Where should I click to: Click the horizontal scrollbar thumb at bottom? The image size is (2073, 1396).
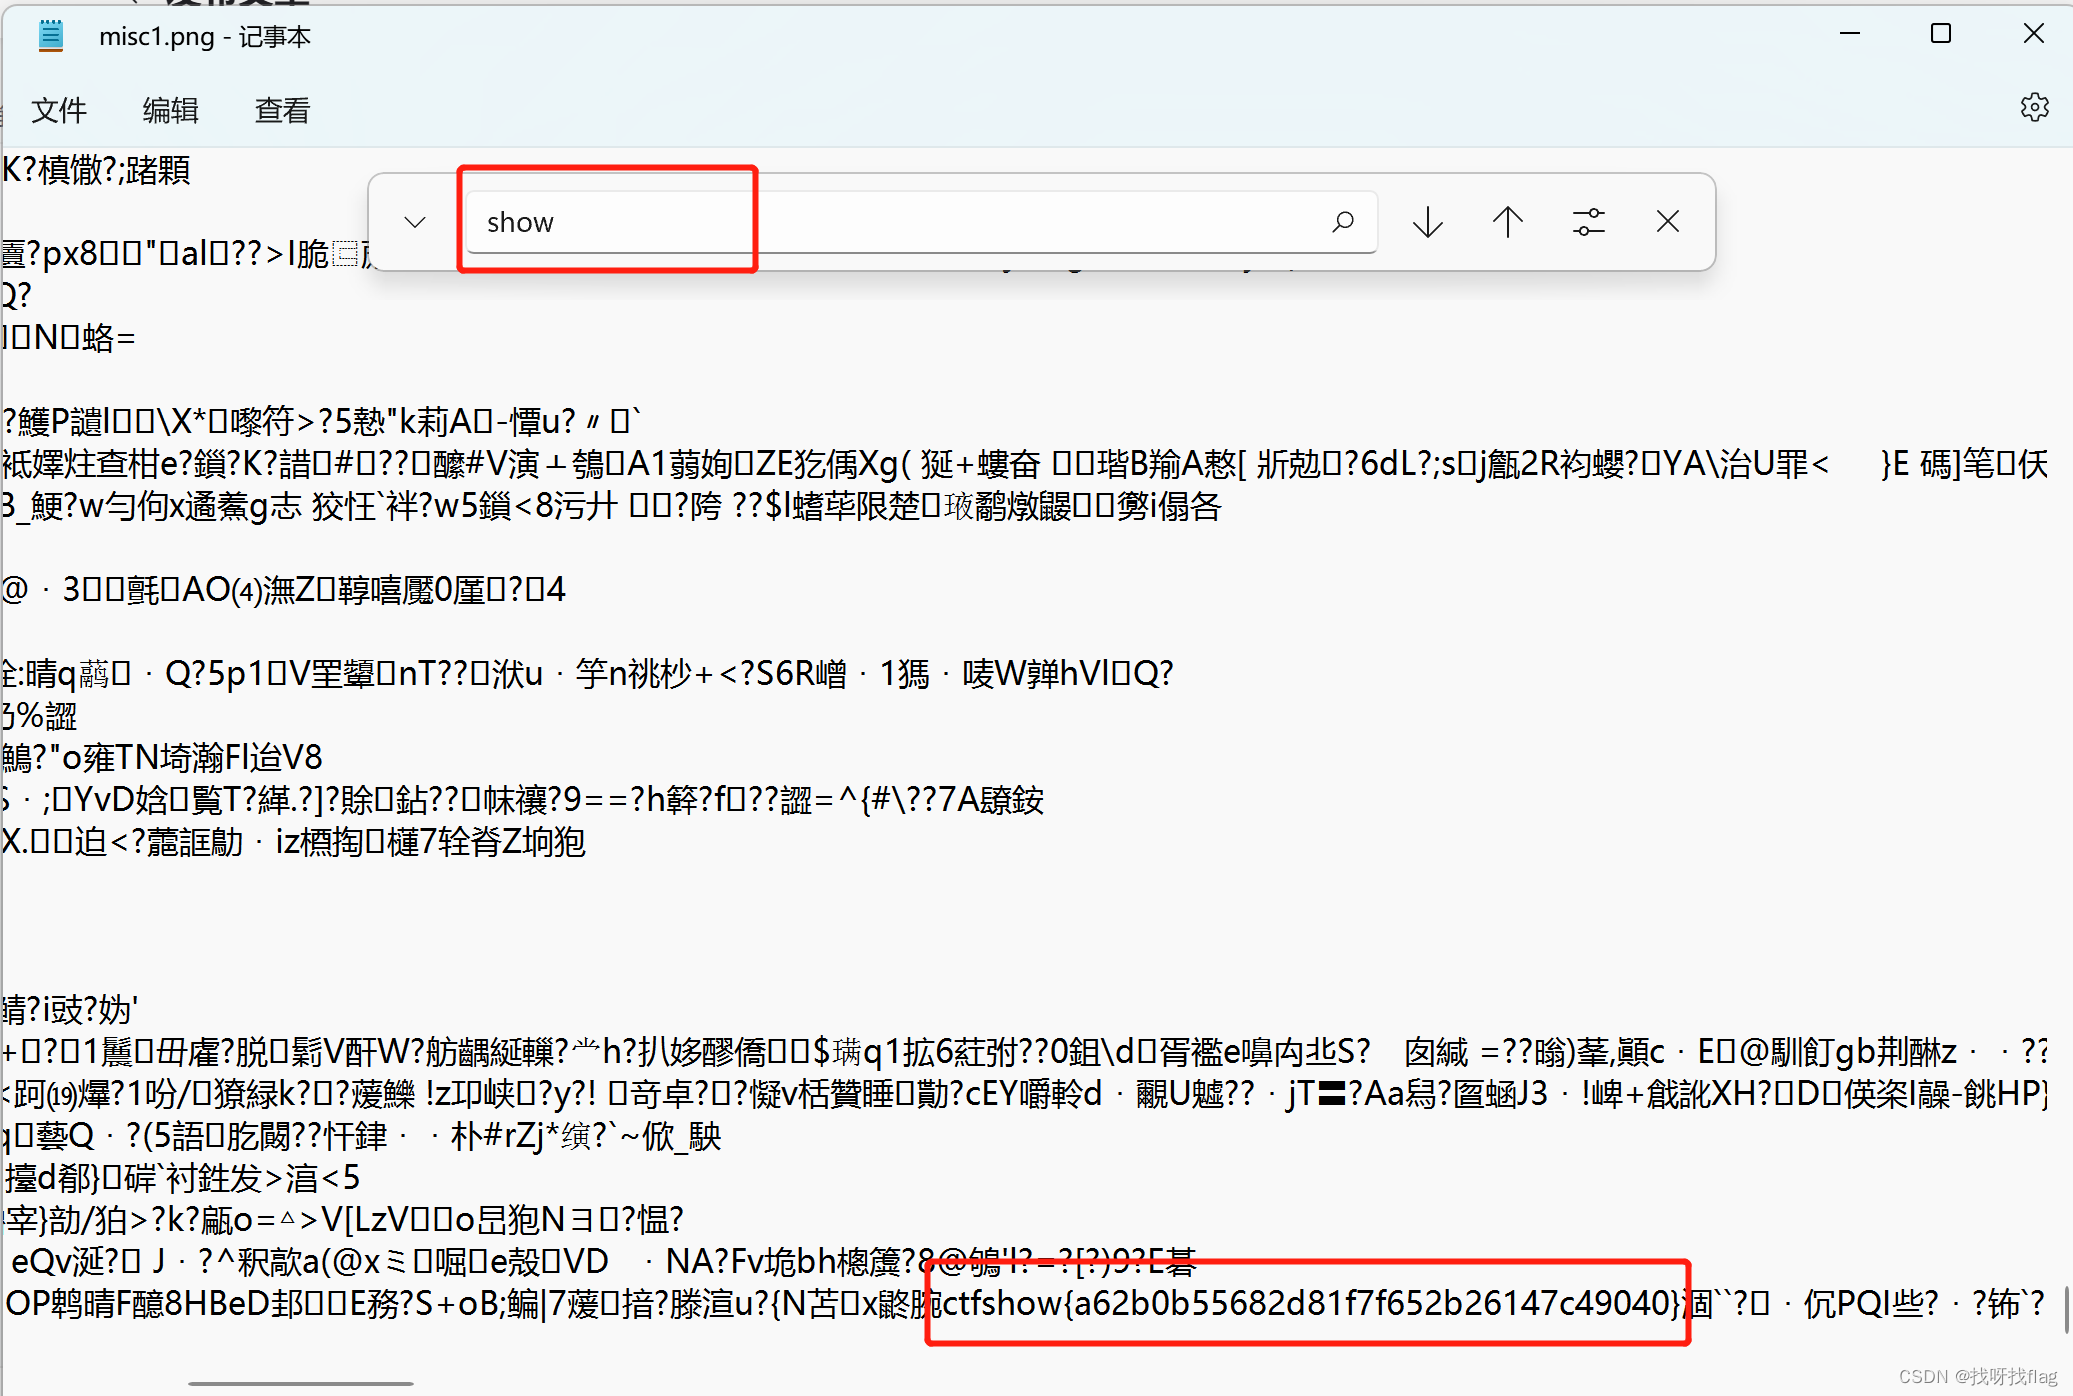click(x=300, y=1384)
